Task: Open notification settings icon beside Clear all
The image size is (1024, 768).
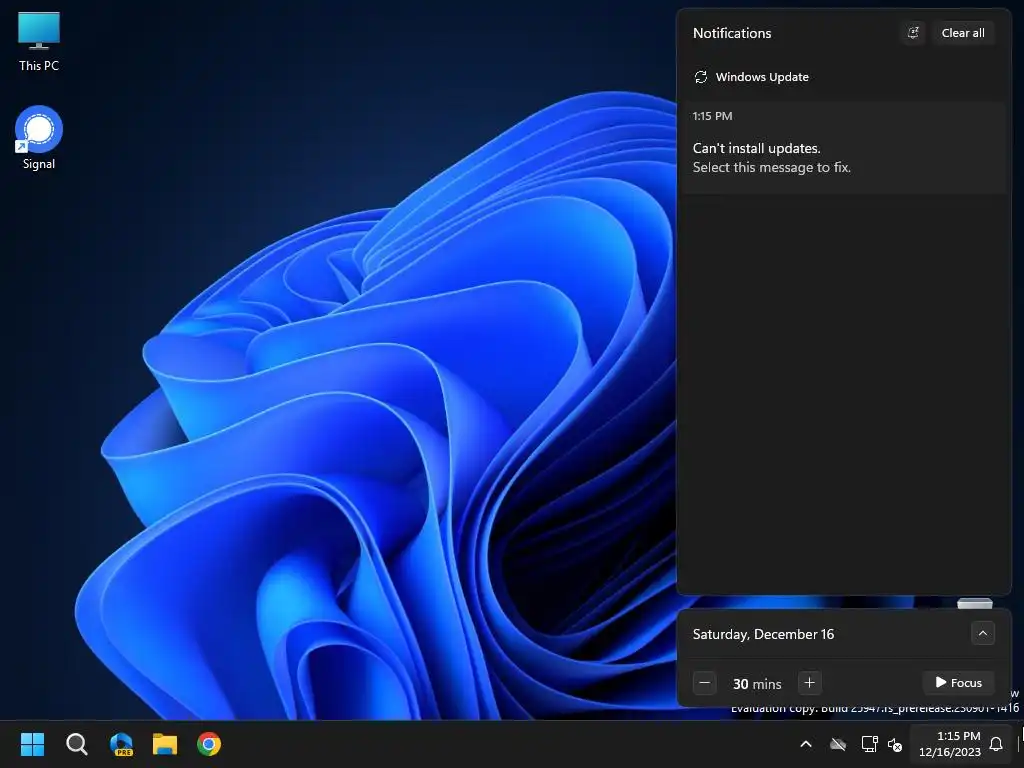Action: coord(913,33)
